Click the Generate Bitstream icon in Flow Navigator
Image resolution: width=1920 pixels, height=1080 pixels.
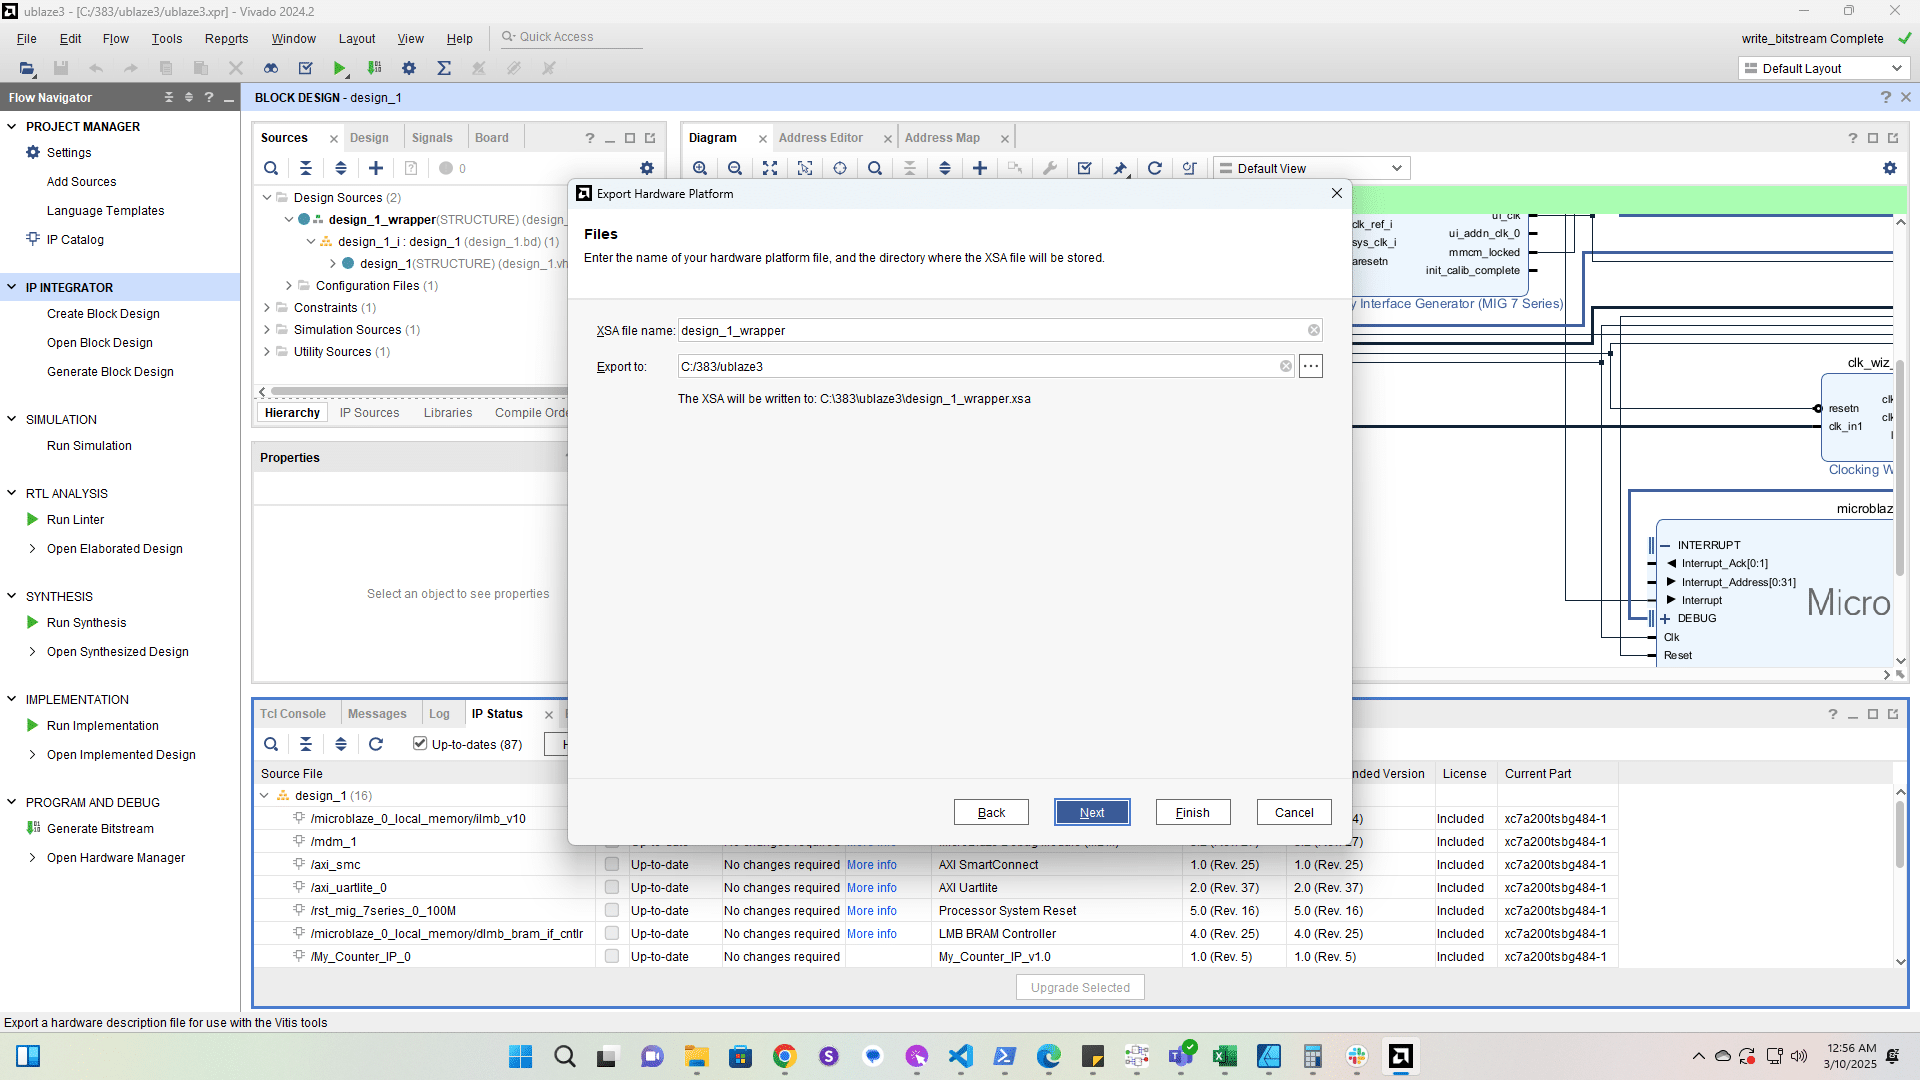33,828
